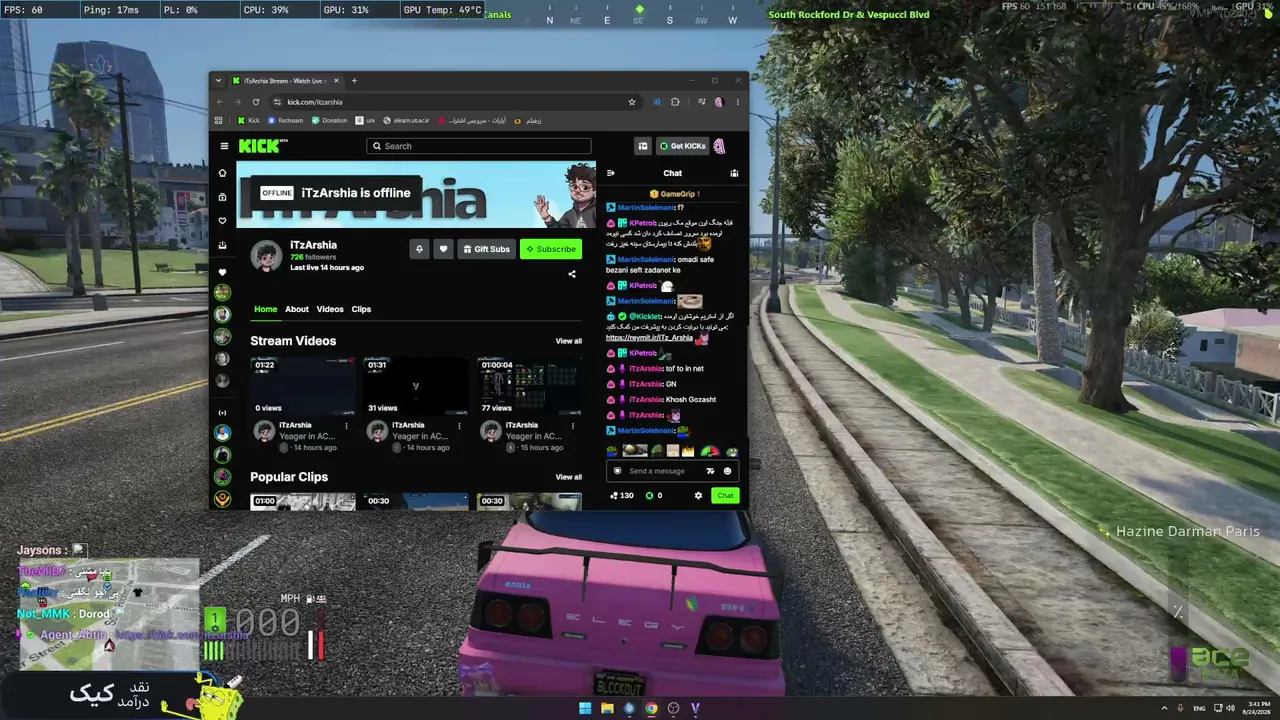Open the Chrome tab search dropdown
Screen dimensions: 1280x720
click(219, 81)
